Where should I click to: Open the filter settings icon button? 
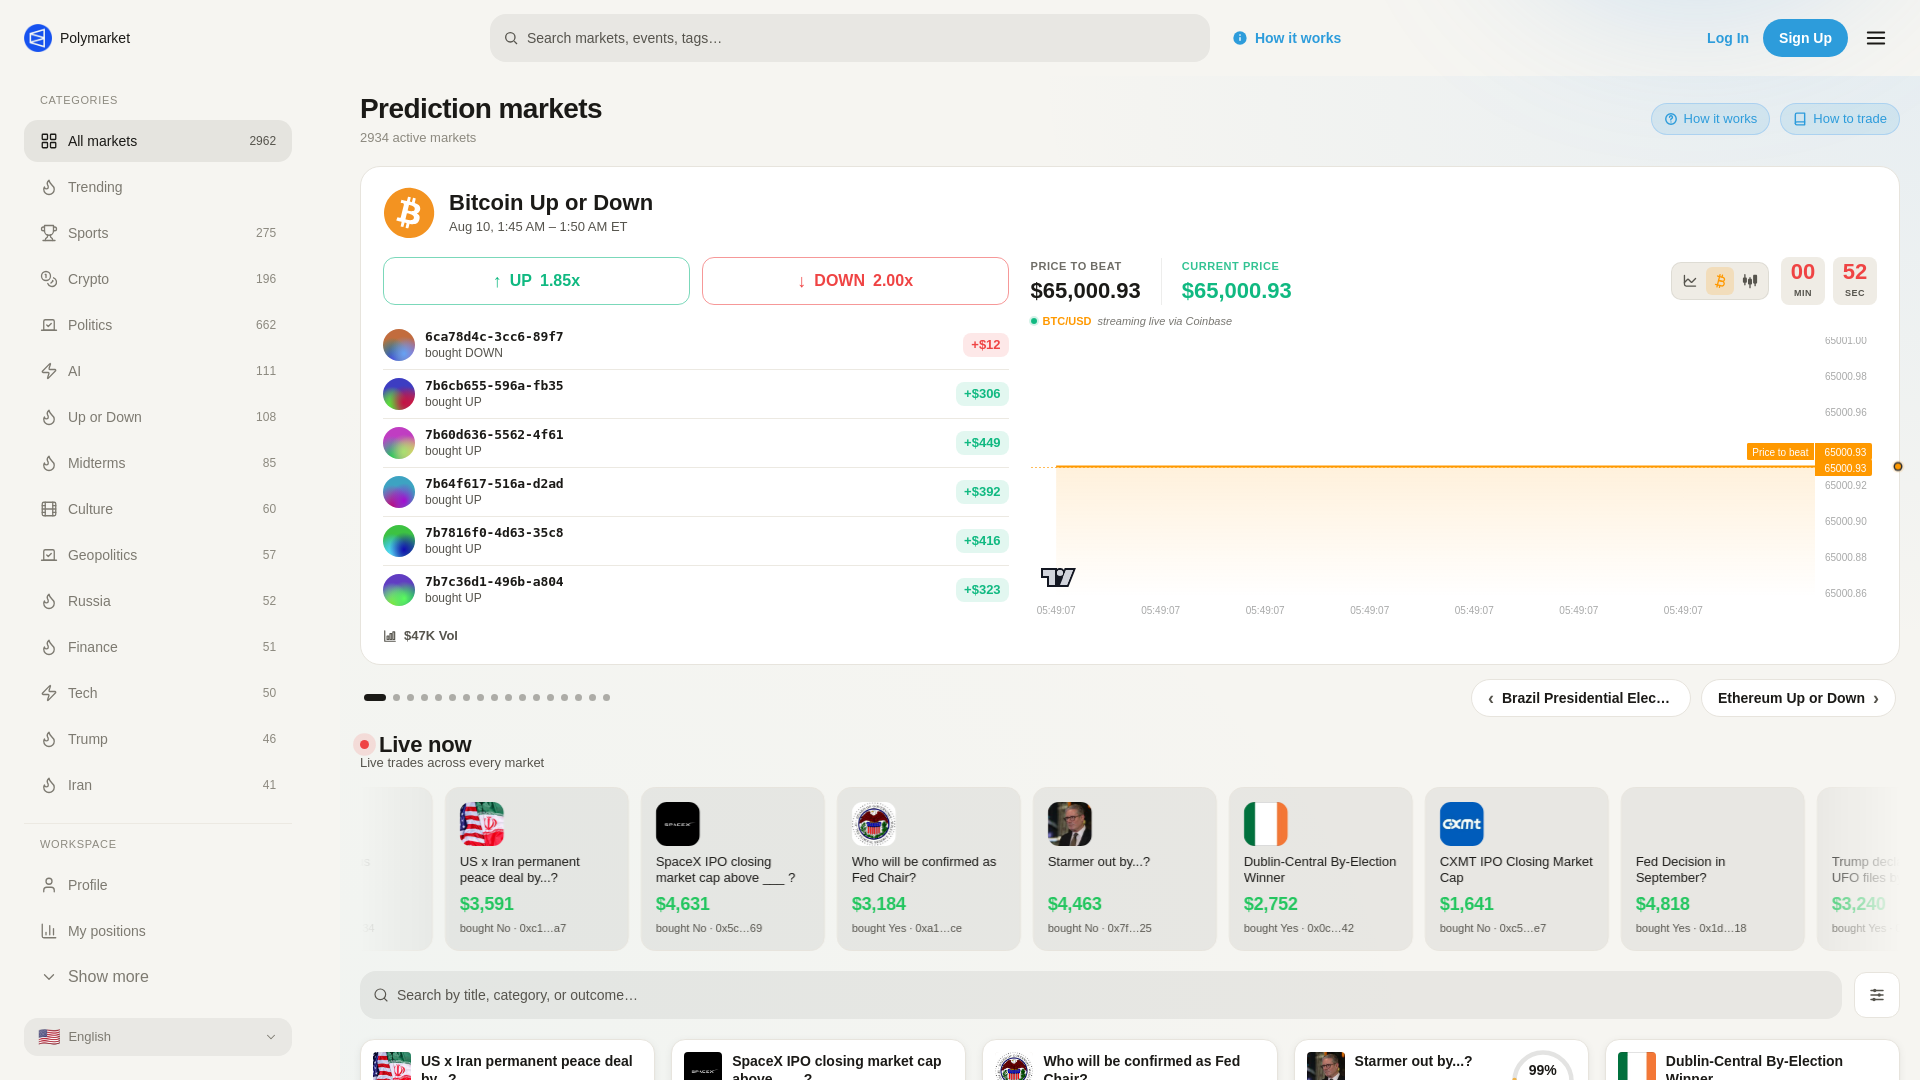1877,995
